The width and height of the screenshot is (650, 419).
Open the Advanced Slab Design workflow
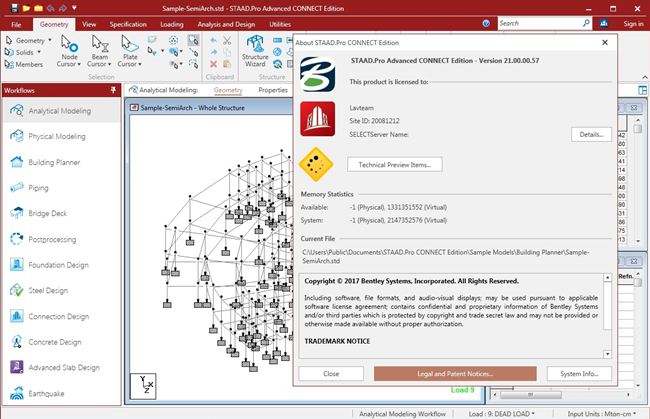(x=61, y=368)
